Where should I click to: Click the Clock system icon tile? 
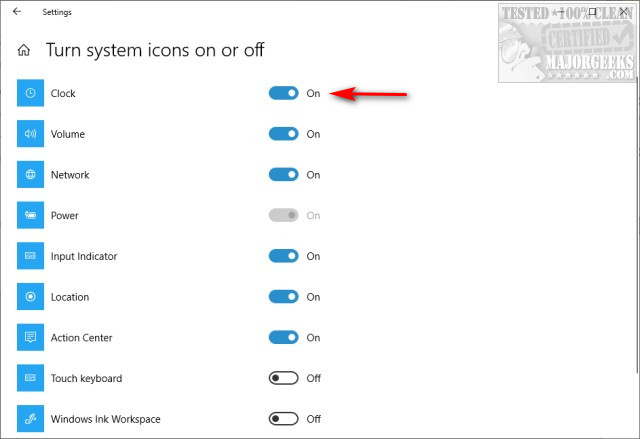click(x=30, y=93)
